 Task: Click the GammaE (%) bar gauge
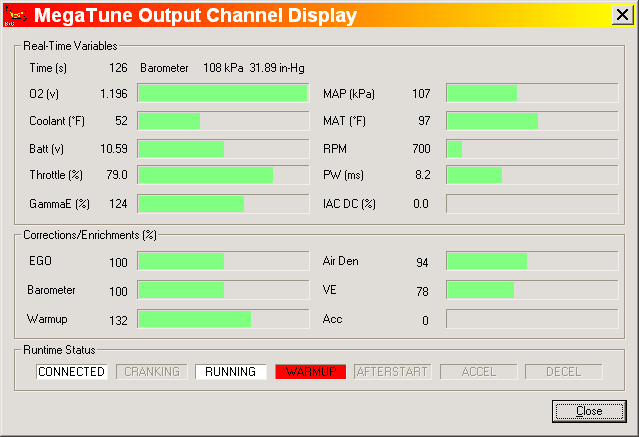(x=223, y=204)
